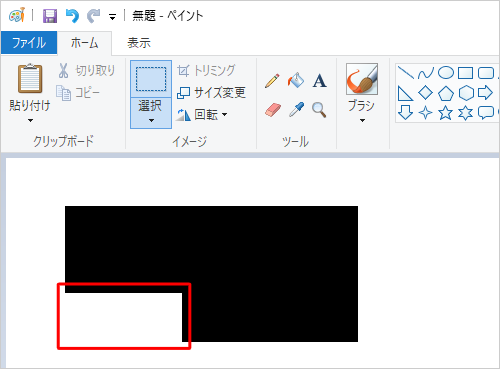Choose the Right arrow shape

click(485, 93)
